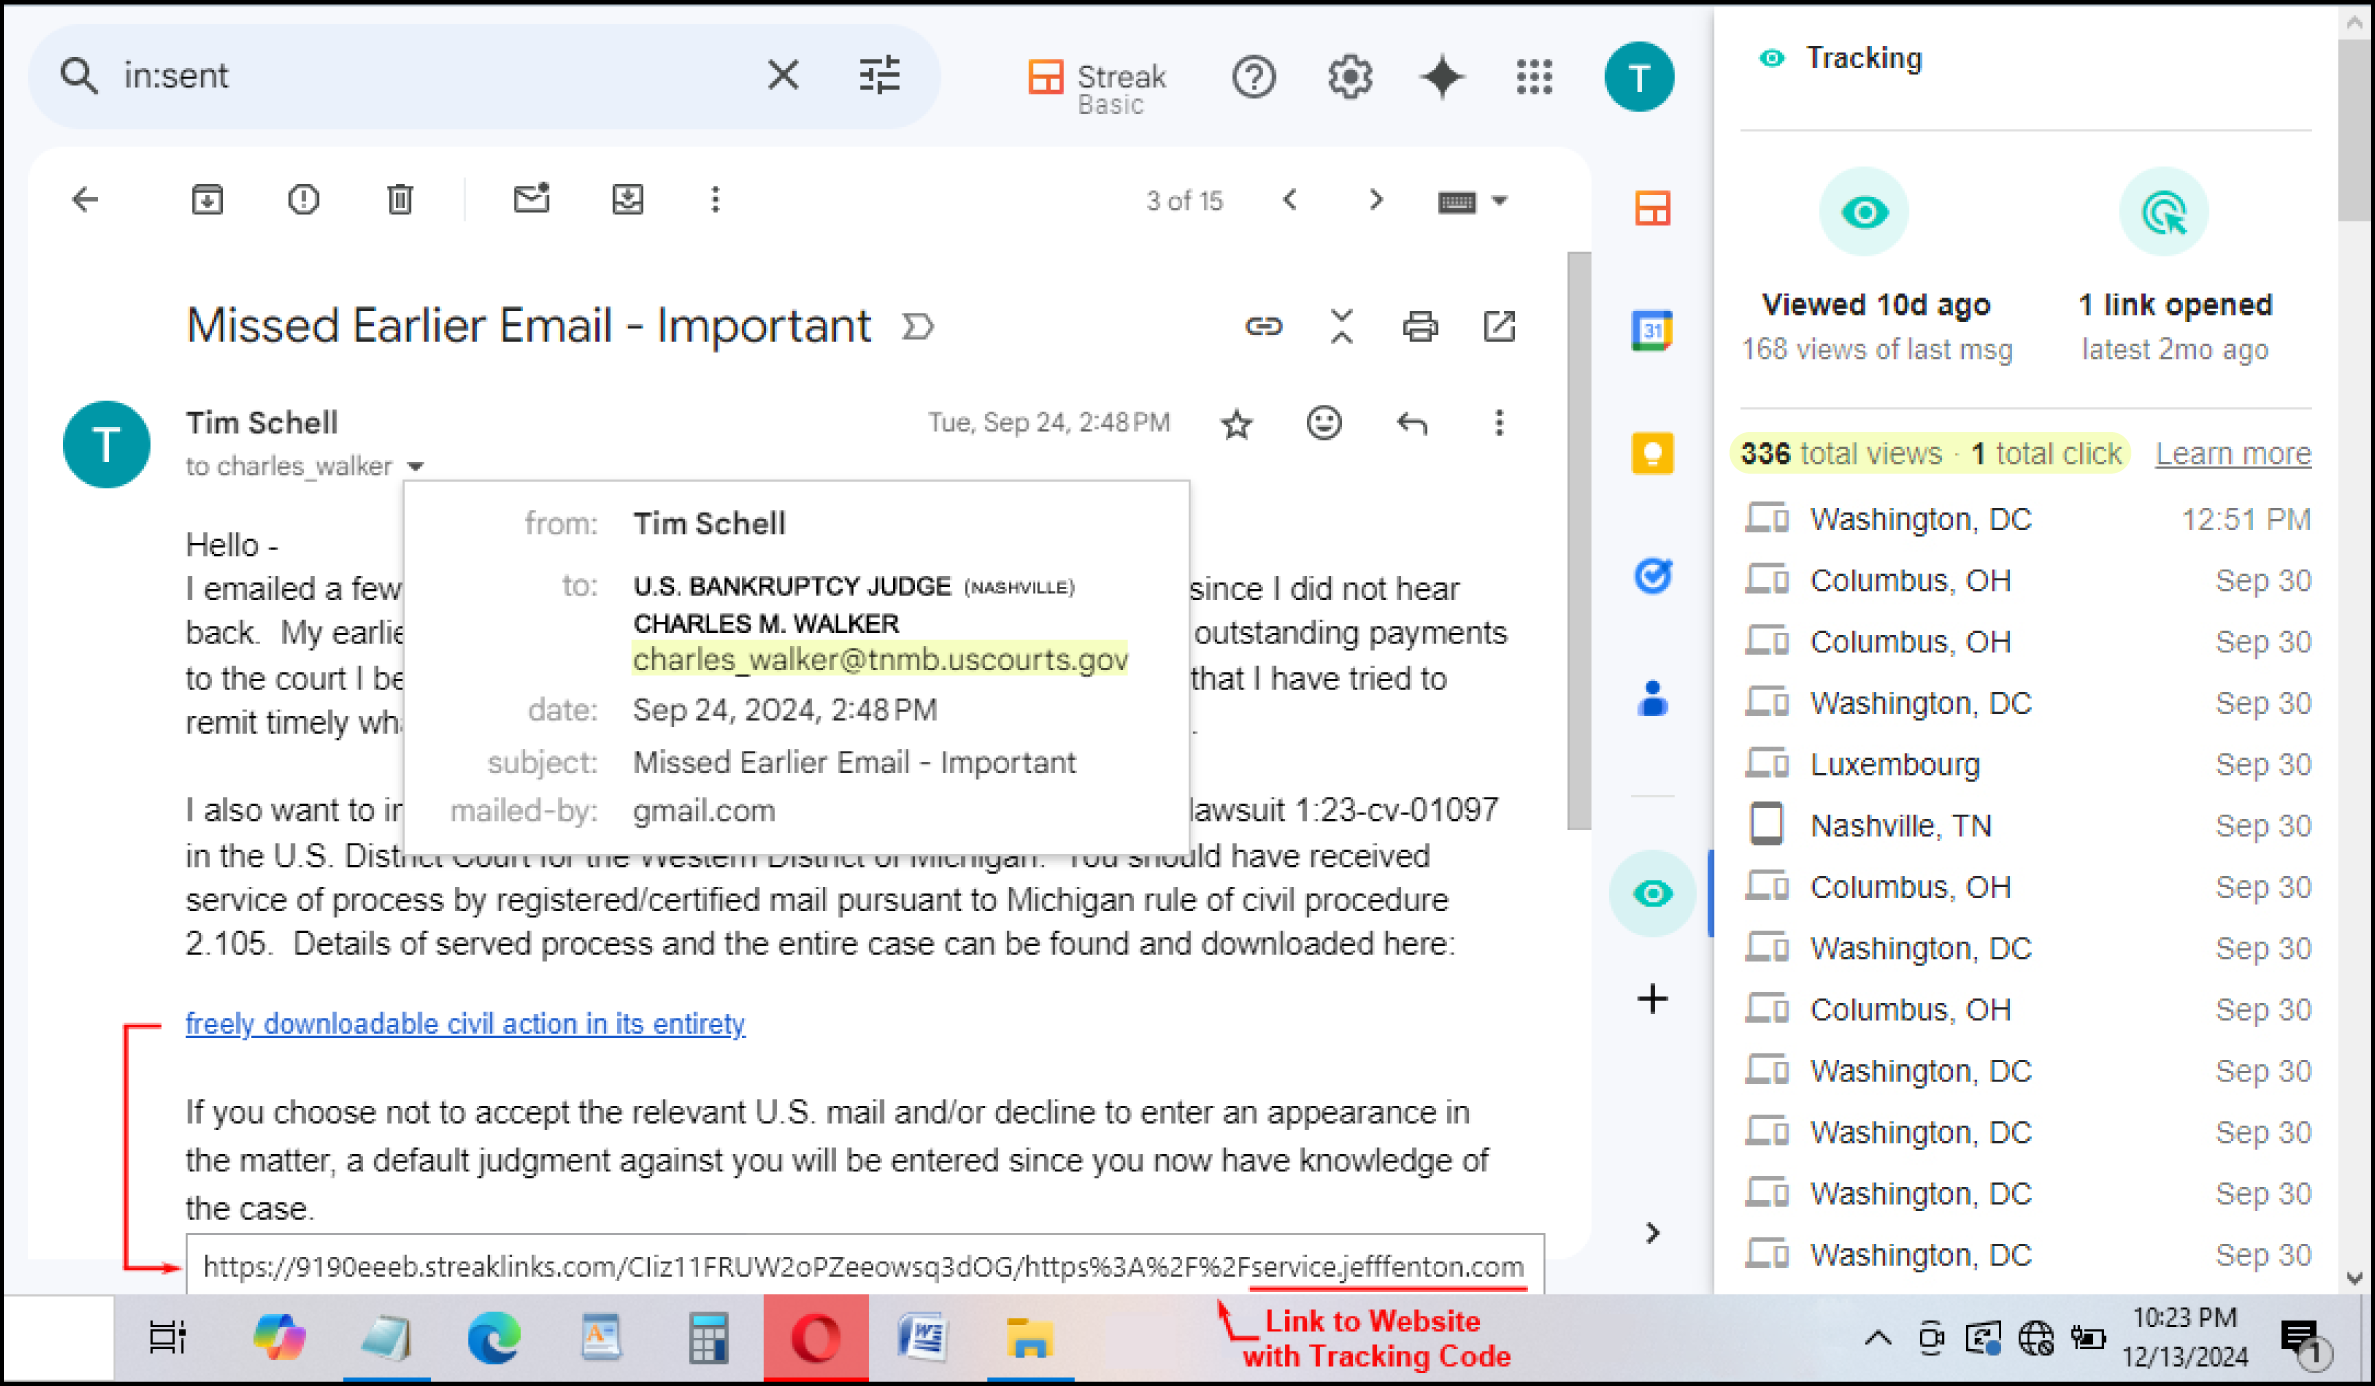Delete this email with trash icon
The height and width of the screenshot is (1386, 2375).
(399, 200)
